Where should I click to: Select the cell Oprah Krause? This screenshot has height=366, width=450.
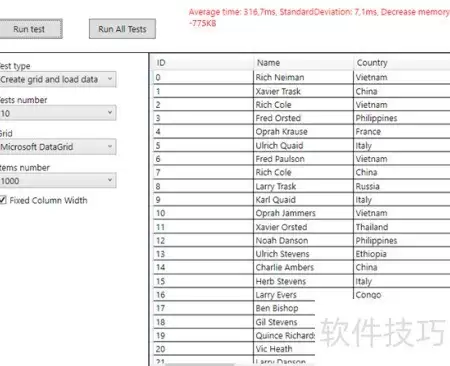point(303,132)
